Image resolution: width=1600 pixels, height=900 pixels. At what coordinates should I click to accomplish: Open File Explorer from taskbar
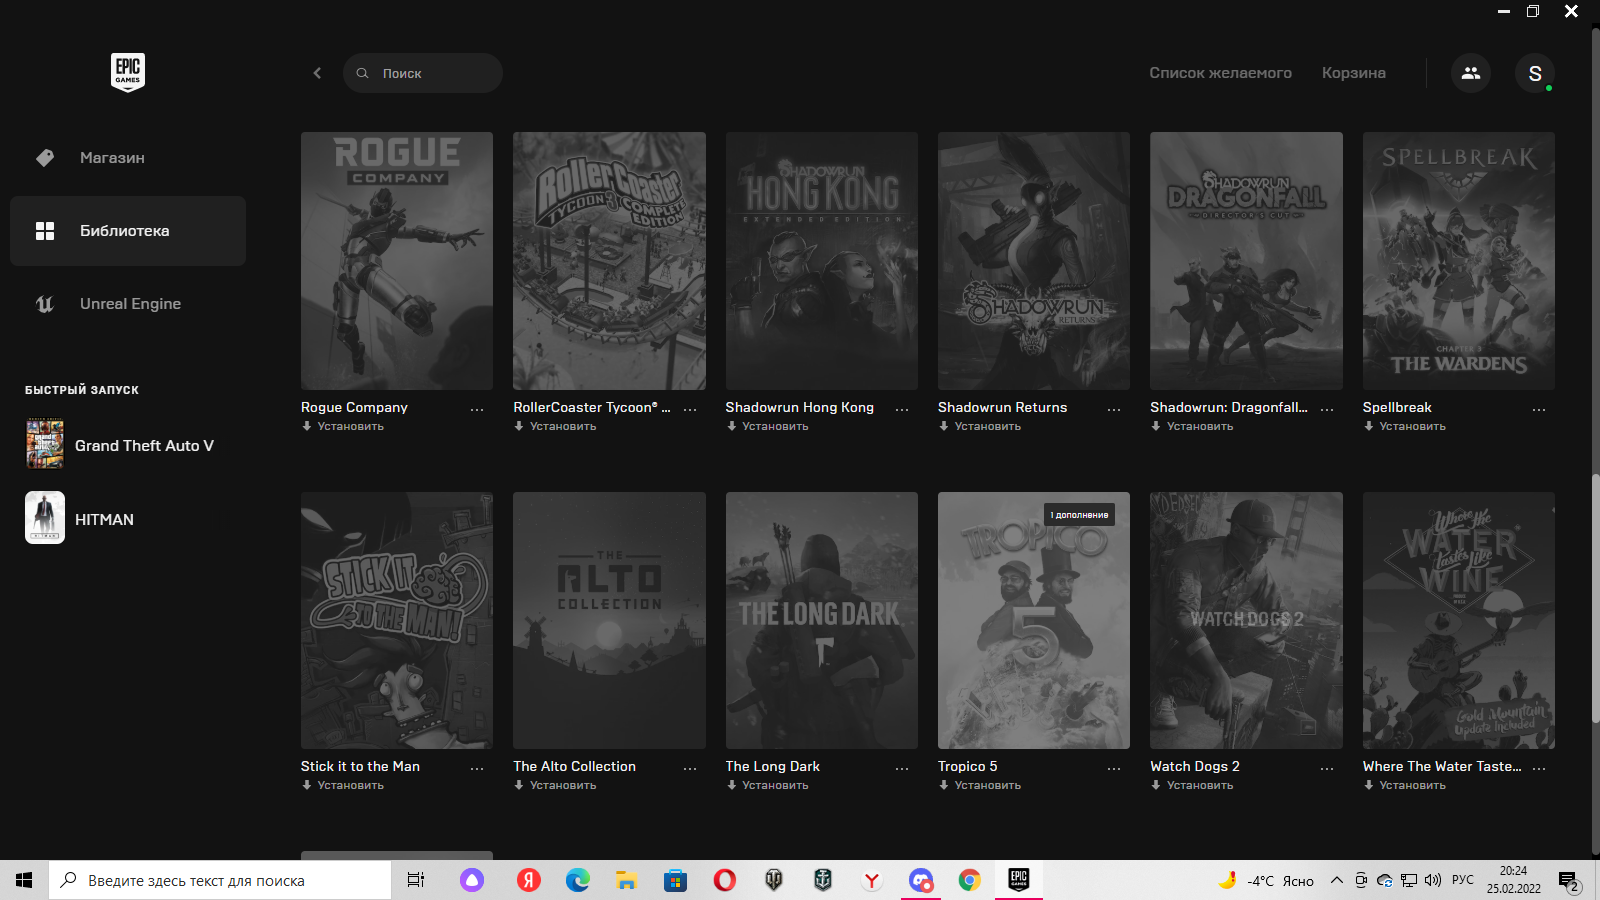pos(627,880)
